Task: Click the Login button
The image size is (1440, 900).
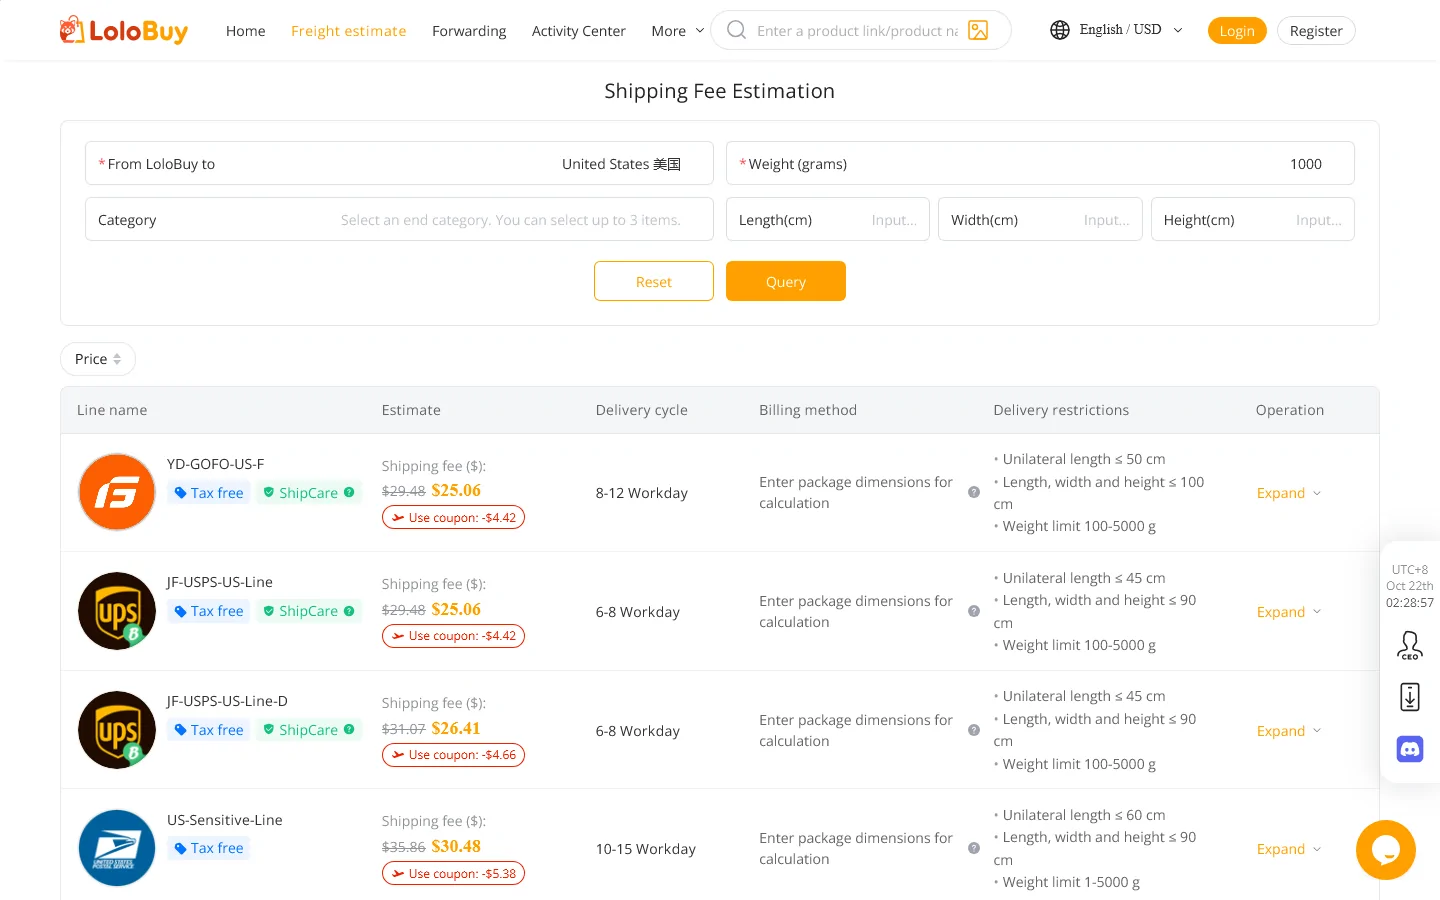Action: 1237,31
